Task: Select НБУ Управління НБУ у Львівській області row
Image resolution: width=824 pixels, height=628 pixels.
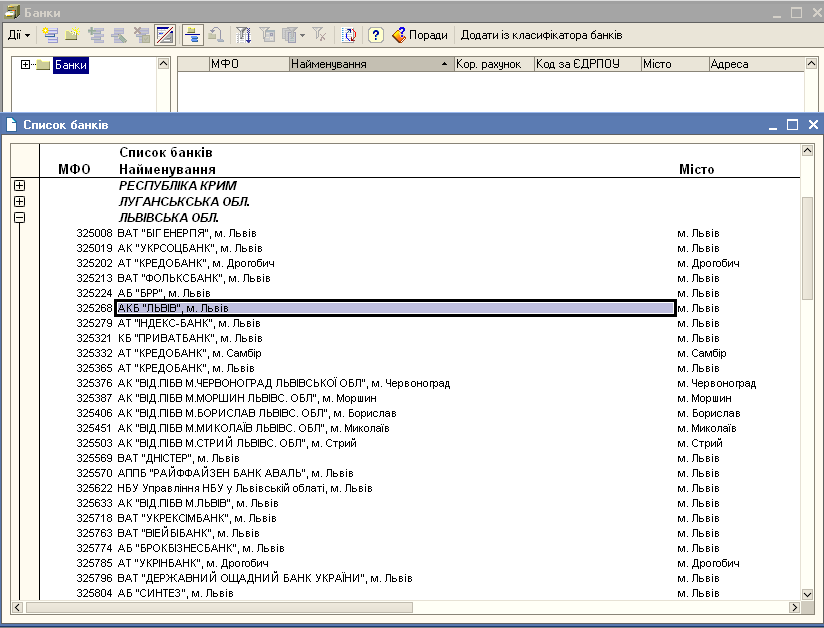Action: (x=419, y=488)
